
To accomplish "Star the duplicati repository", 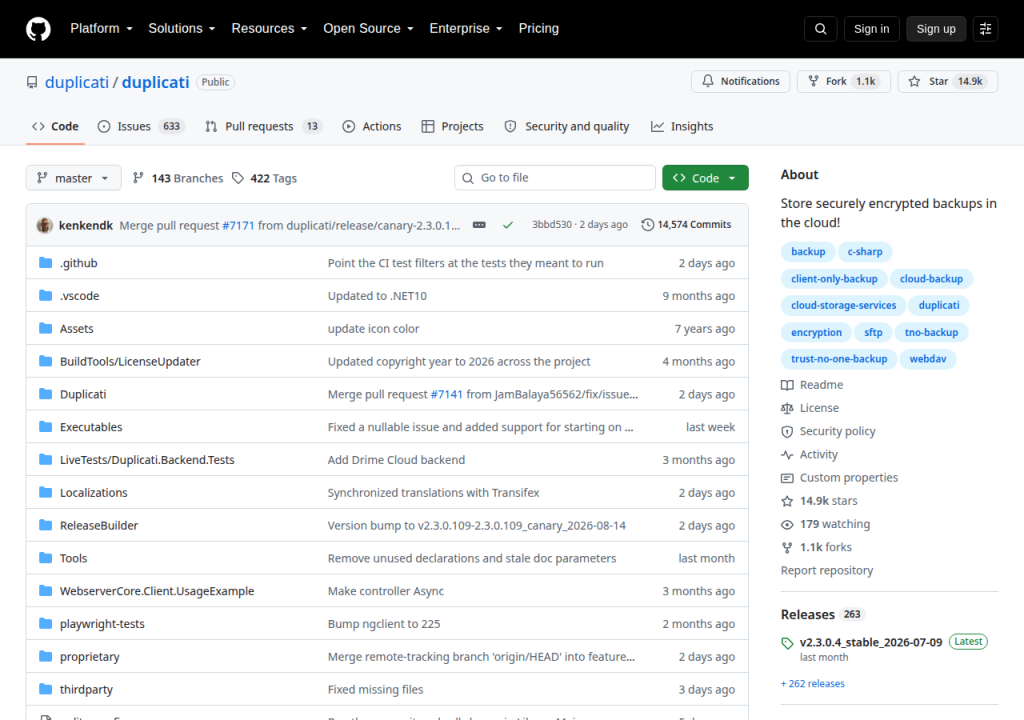I will 948,82.
